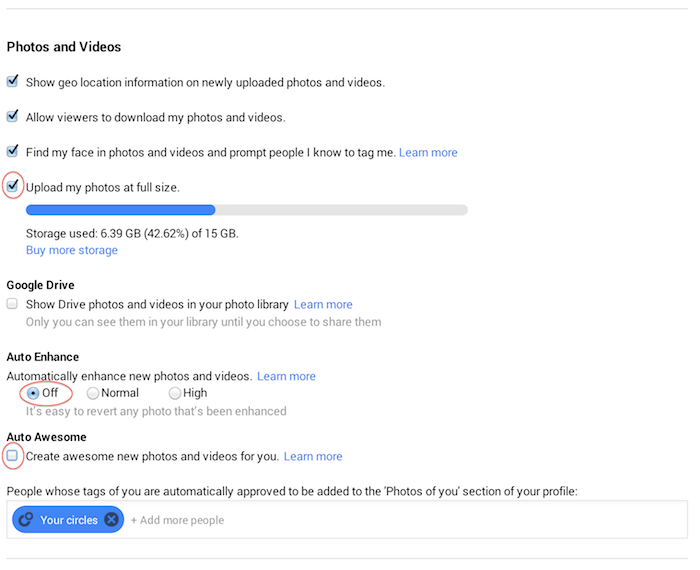Click the Storage used 6.39 GB text

132,233
